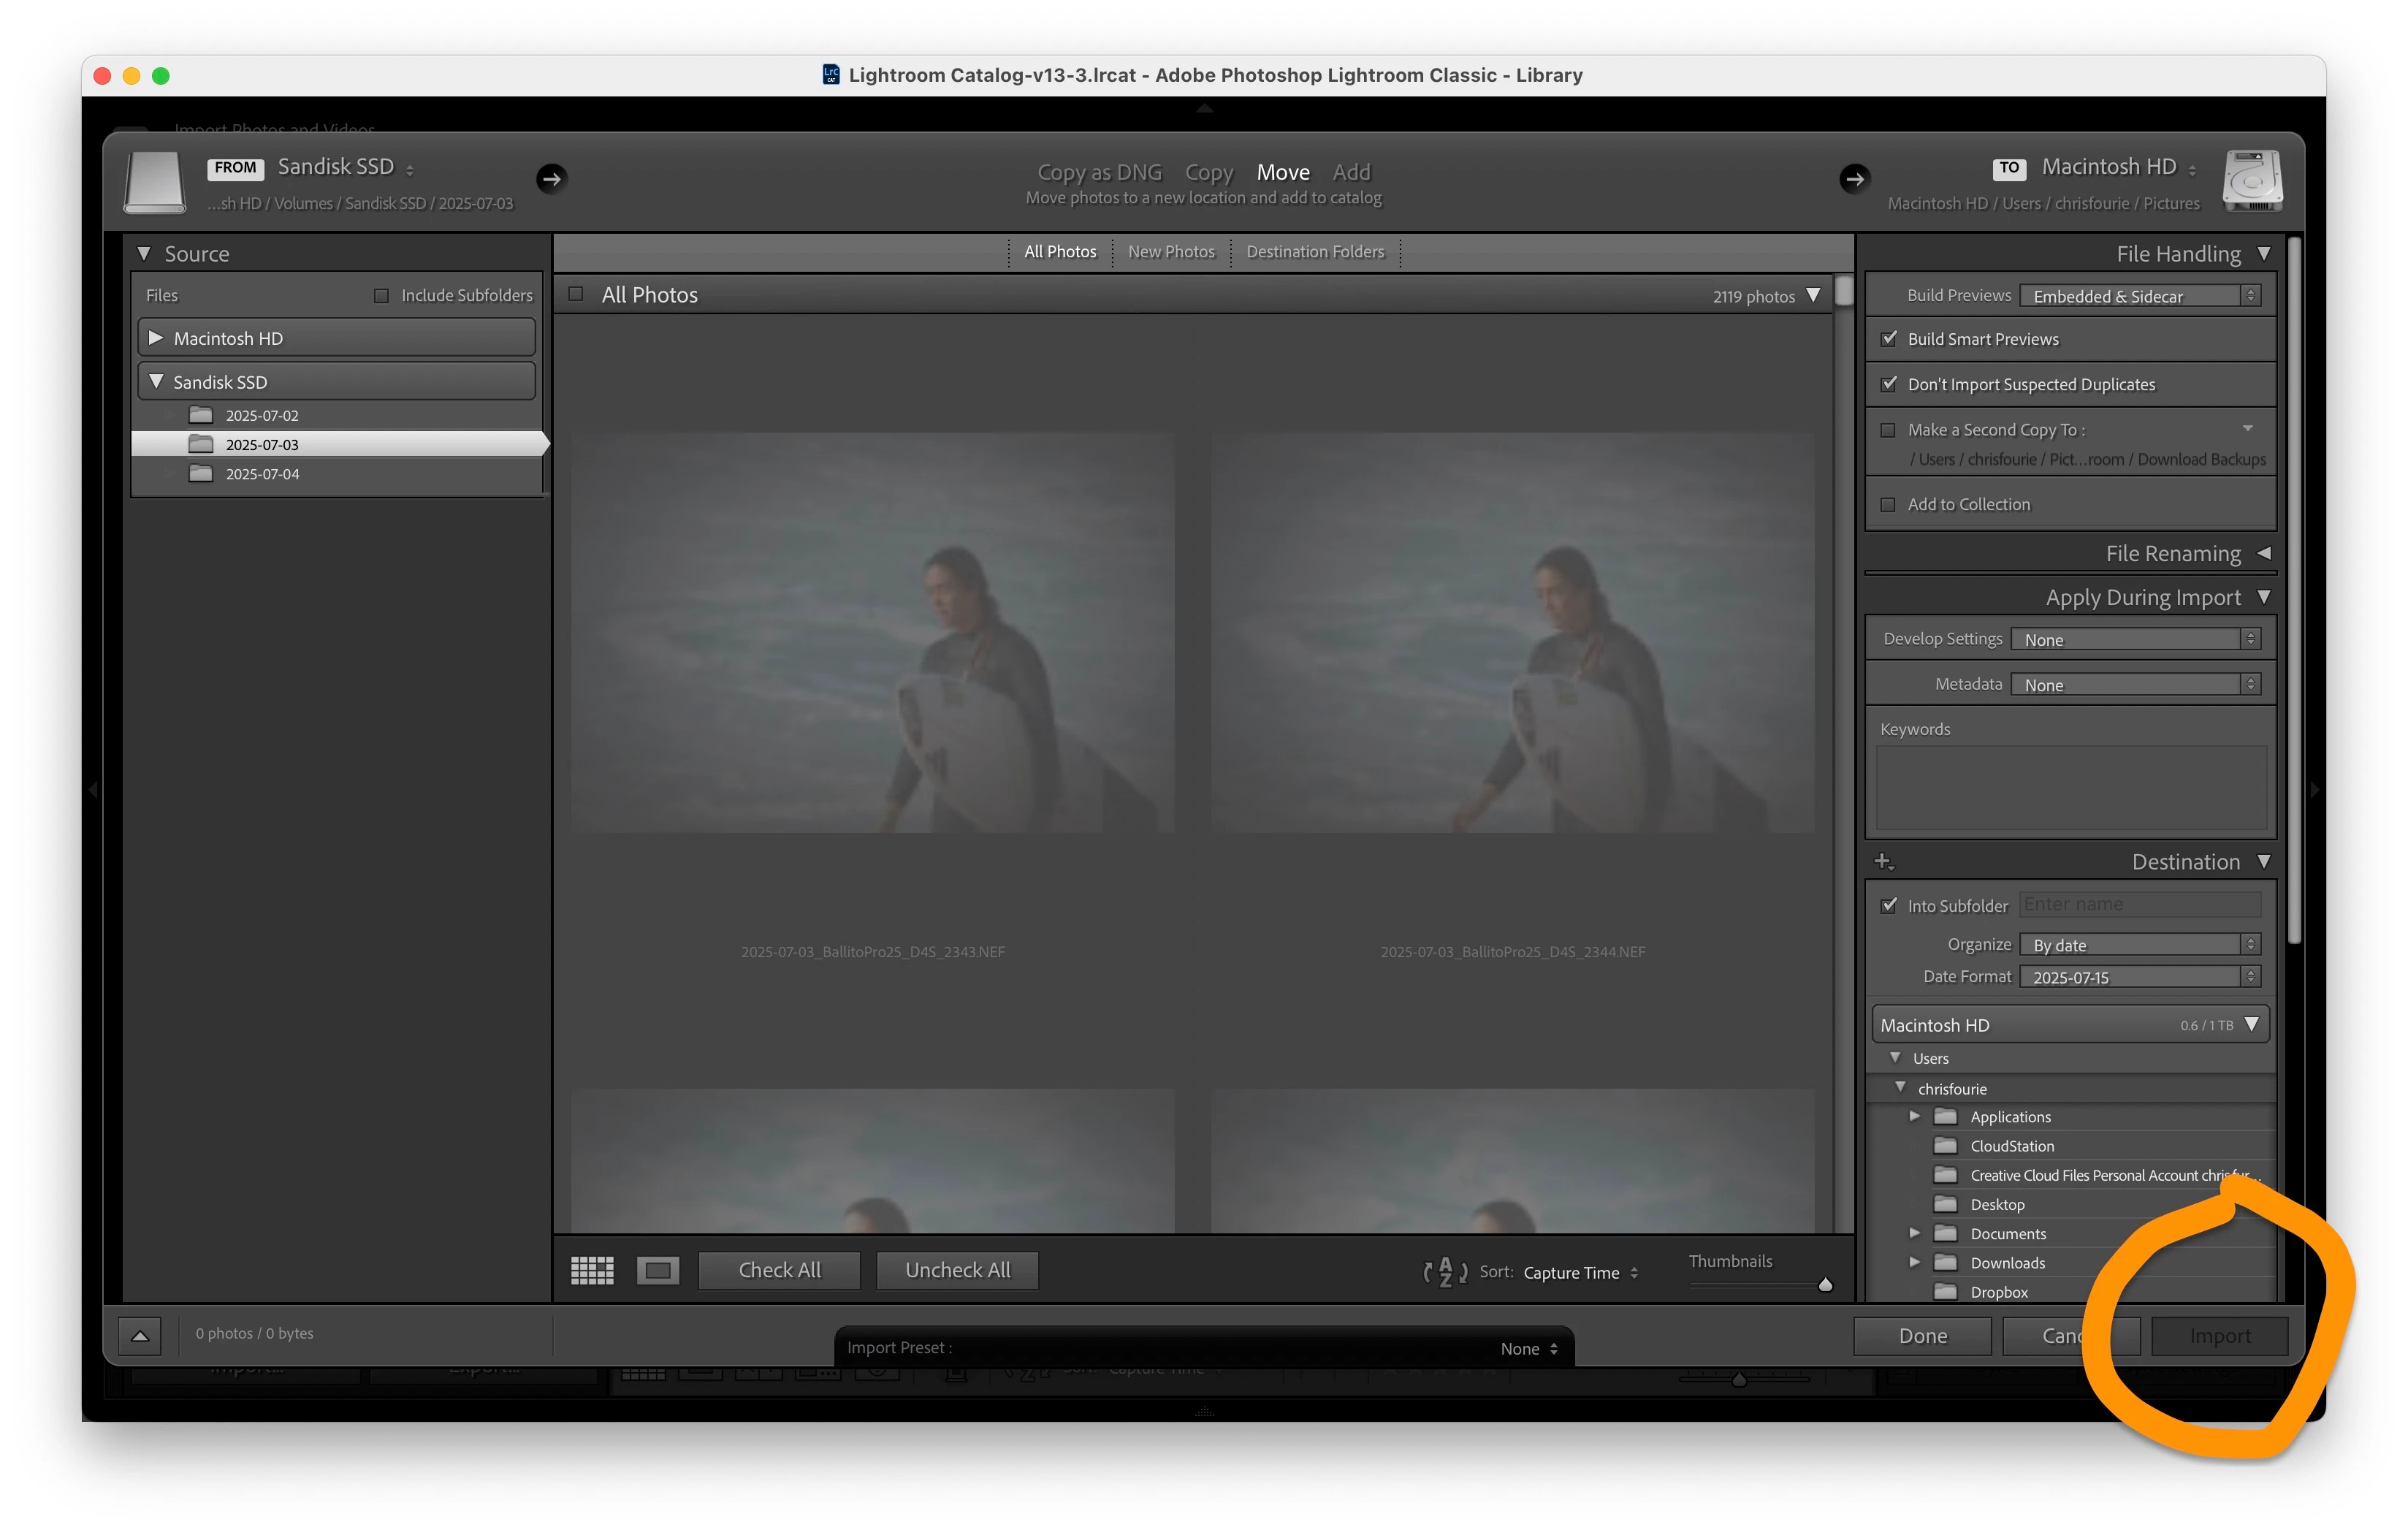Enable Add to Collection checkbox

coord(1888,504)
